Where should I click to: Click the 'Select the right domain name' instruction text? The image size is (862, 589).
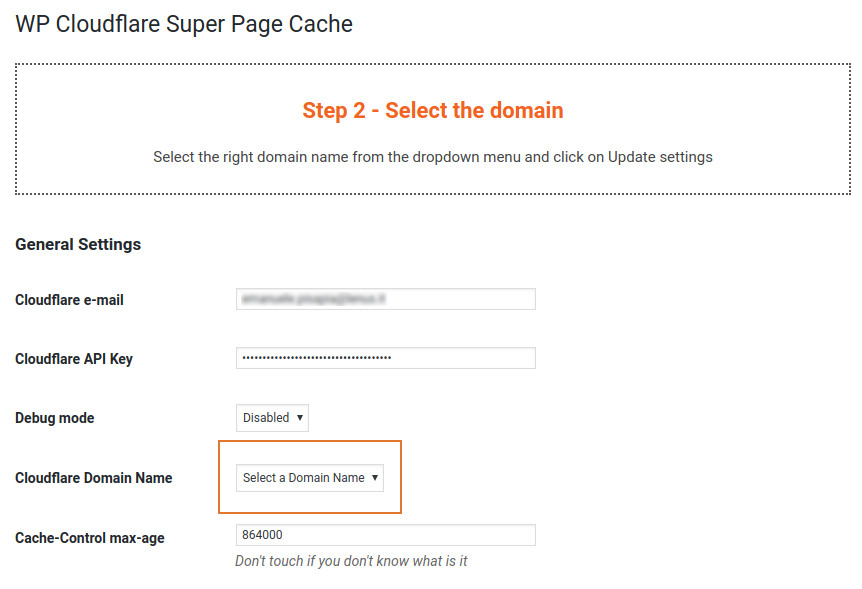coord(432,157)
